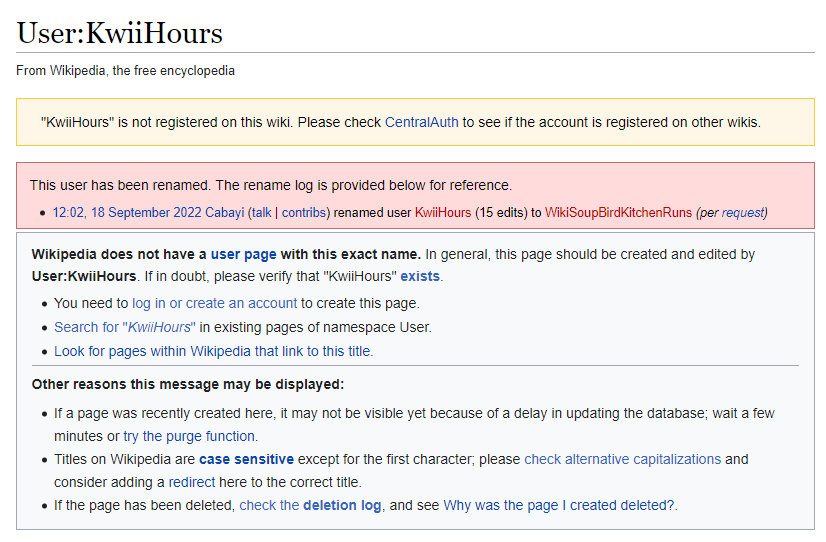The height and width of the screenshot is (542, 826).
Task: Follow the 'request' link in rename log
Action: [x=743, y=212]
